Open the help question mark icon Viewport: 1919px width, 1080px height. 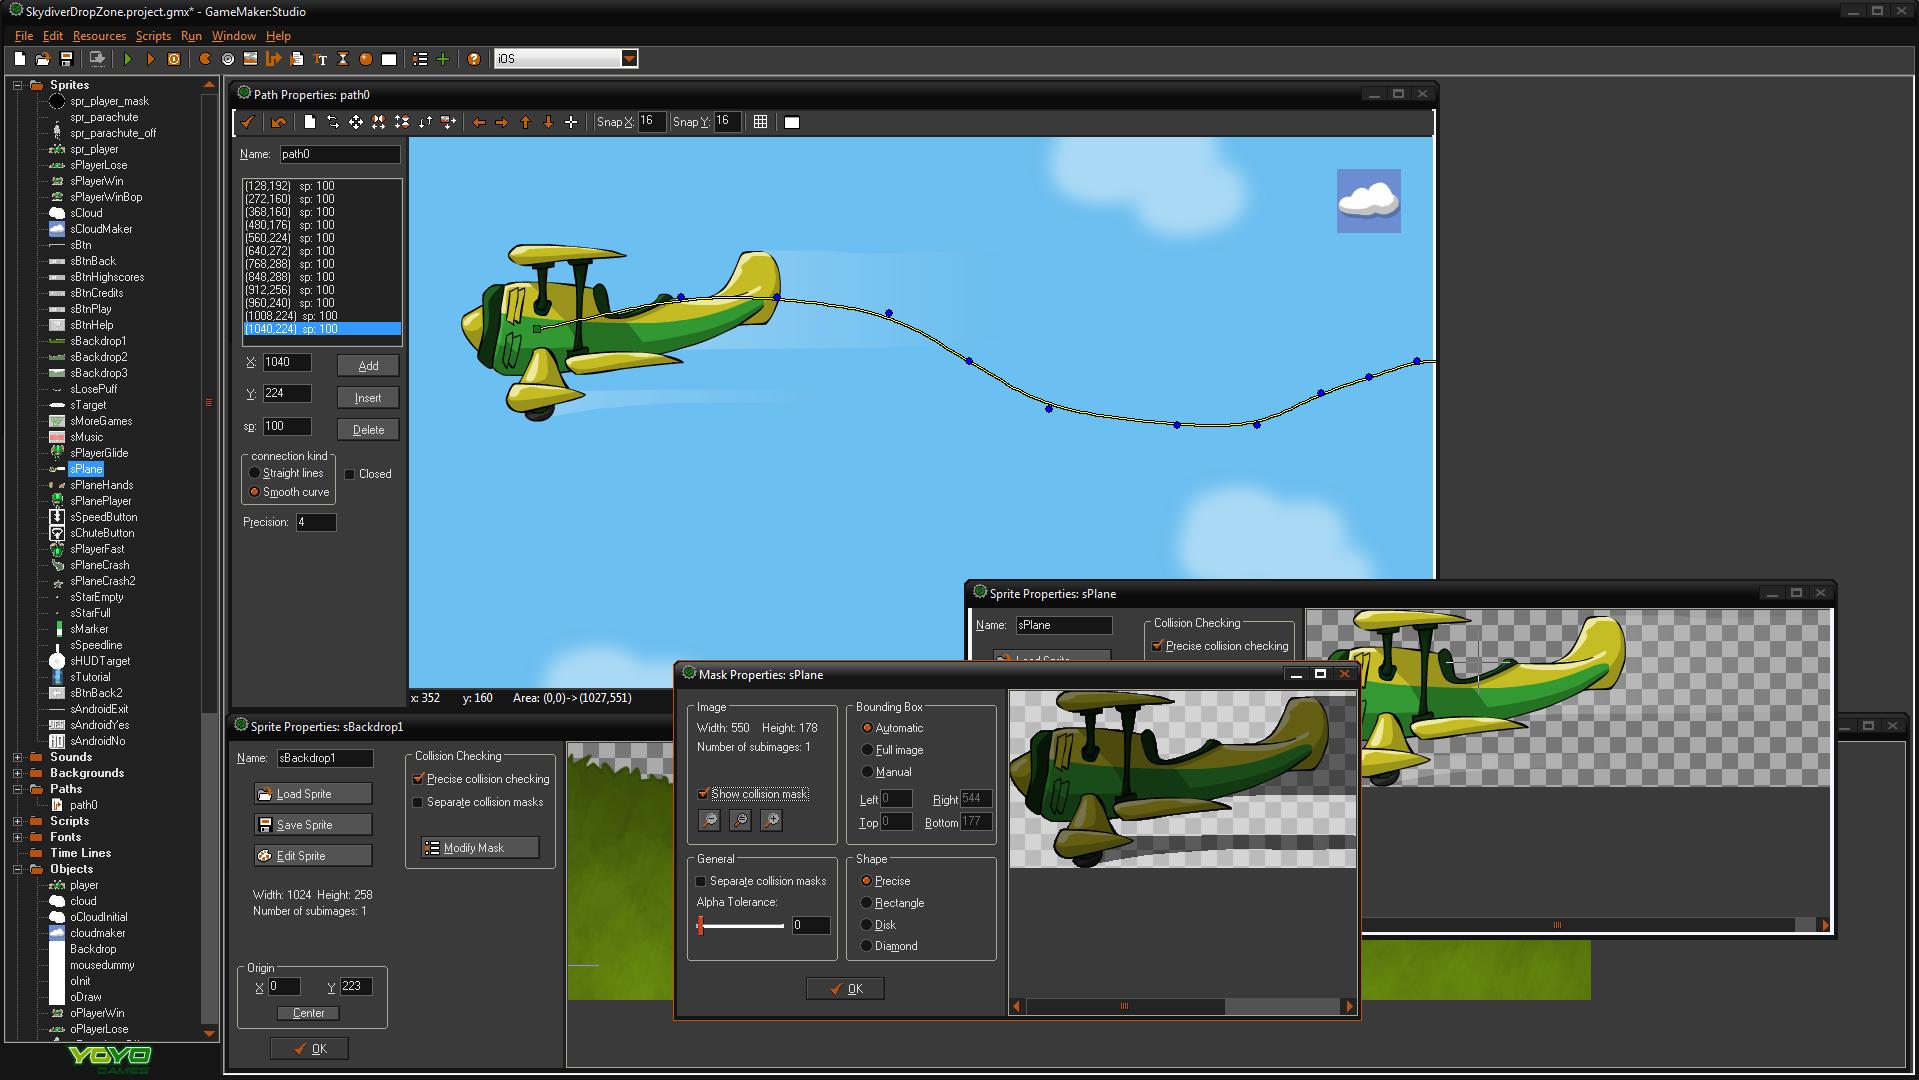click(x=474, y=59)
